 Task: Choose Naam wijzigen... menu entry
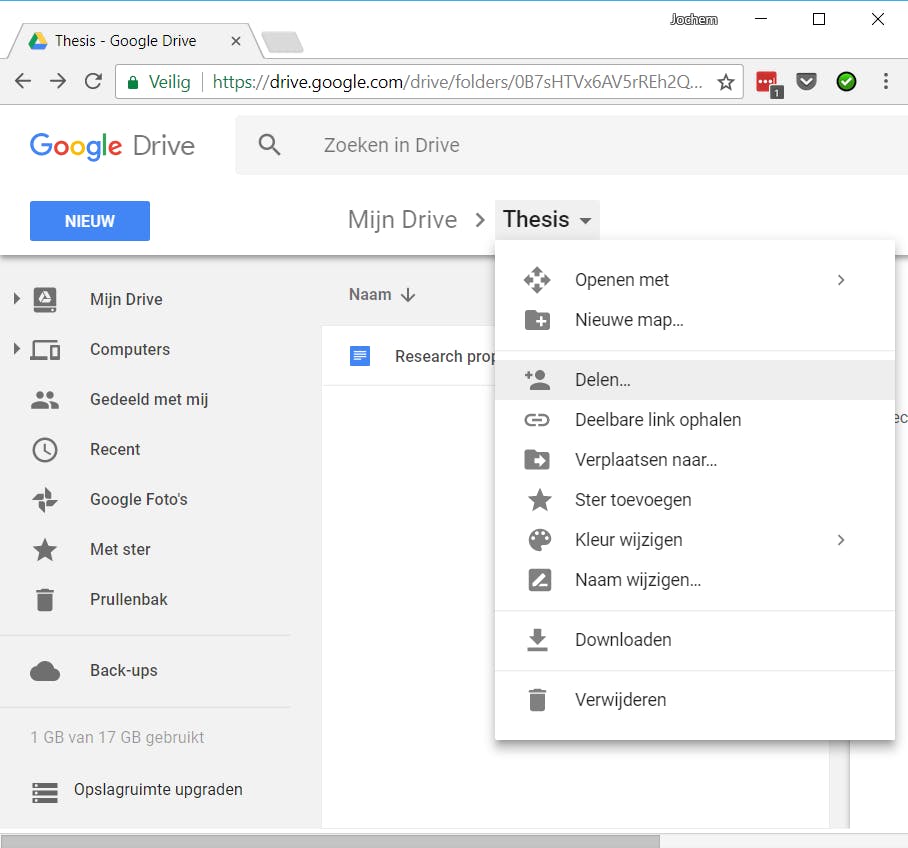point(694,580)
